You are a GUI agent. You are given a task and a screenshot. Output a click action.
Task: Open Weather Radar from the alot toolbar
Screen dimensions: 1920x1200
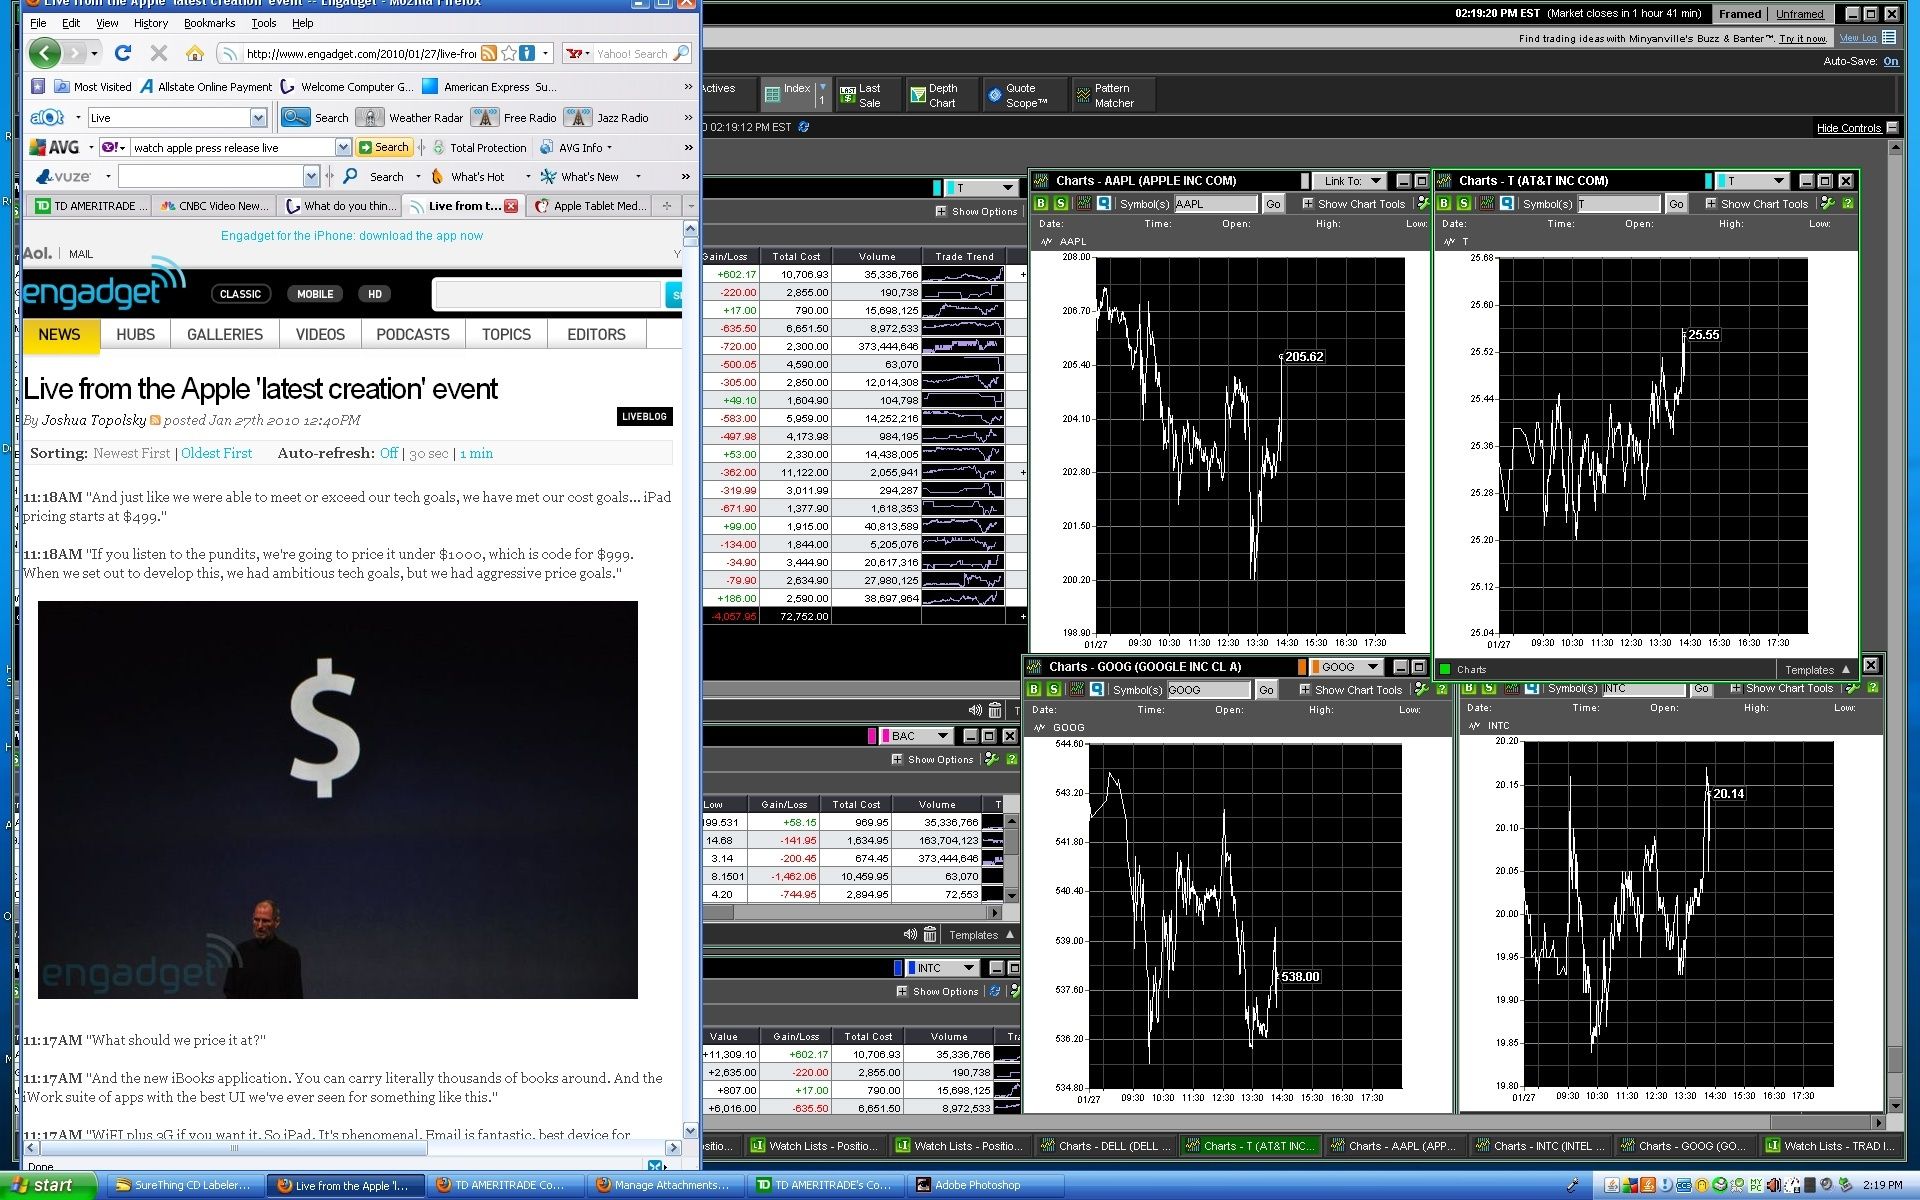[411, 118]
